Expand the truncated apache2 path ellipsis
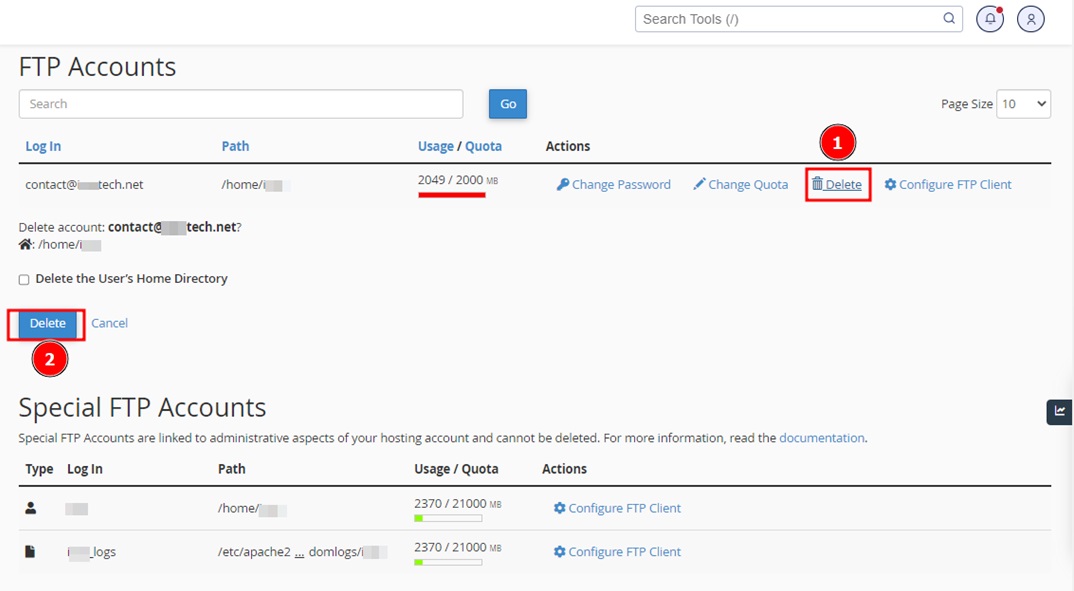The image size is (1074, 591). tap(299, 552)
